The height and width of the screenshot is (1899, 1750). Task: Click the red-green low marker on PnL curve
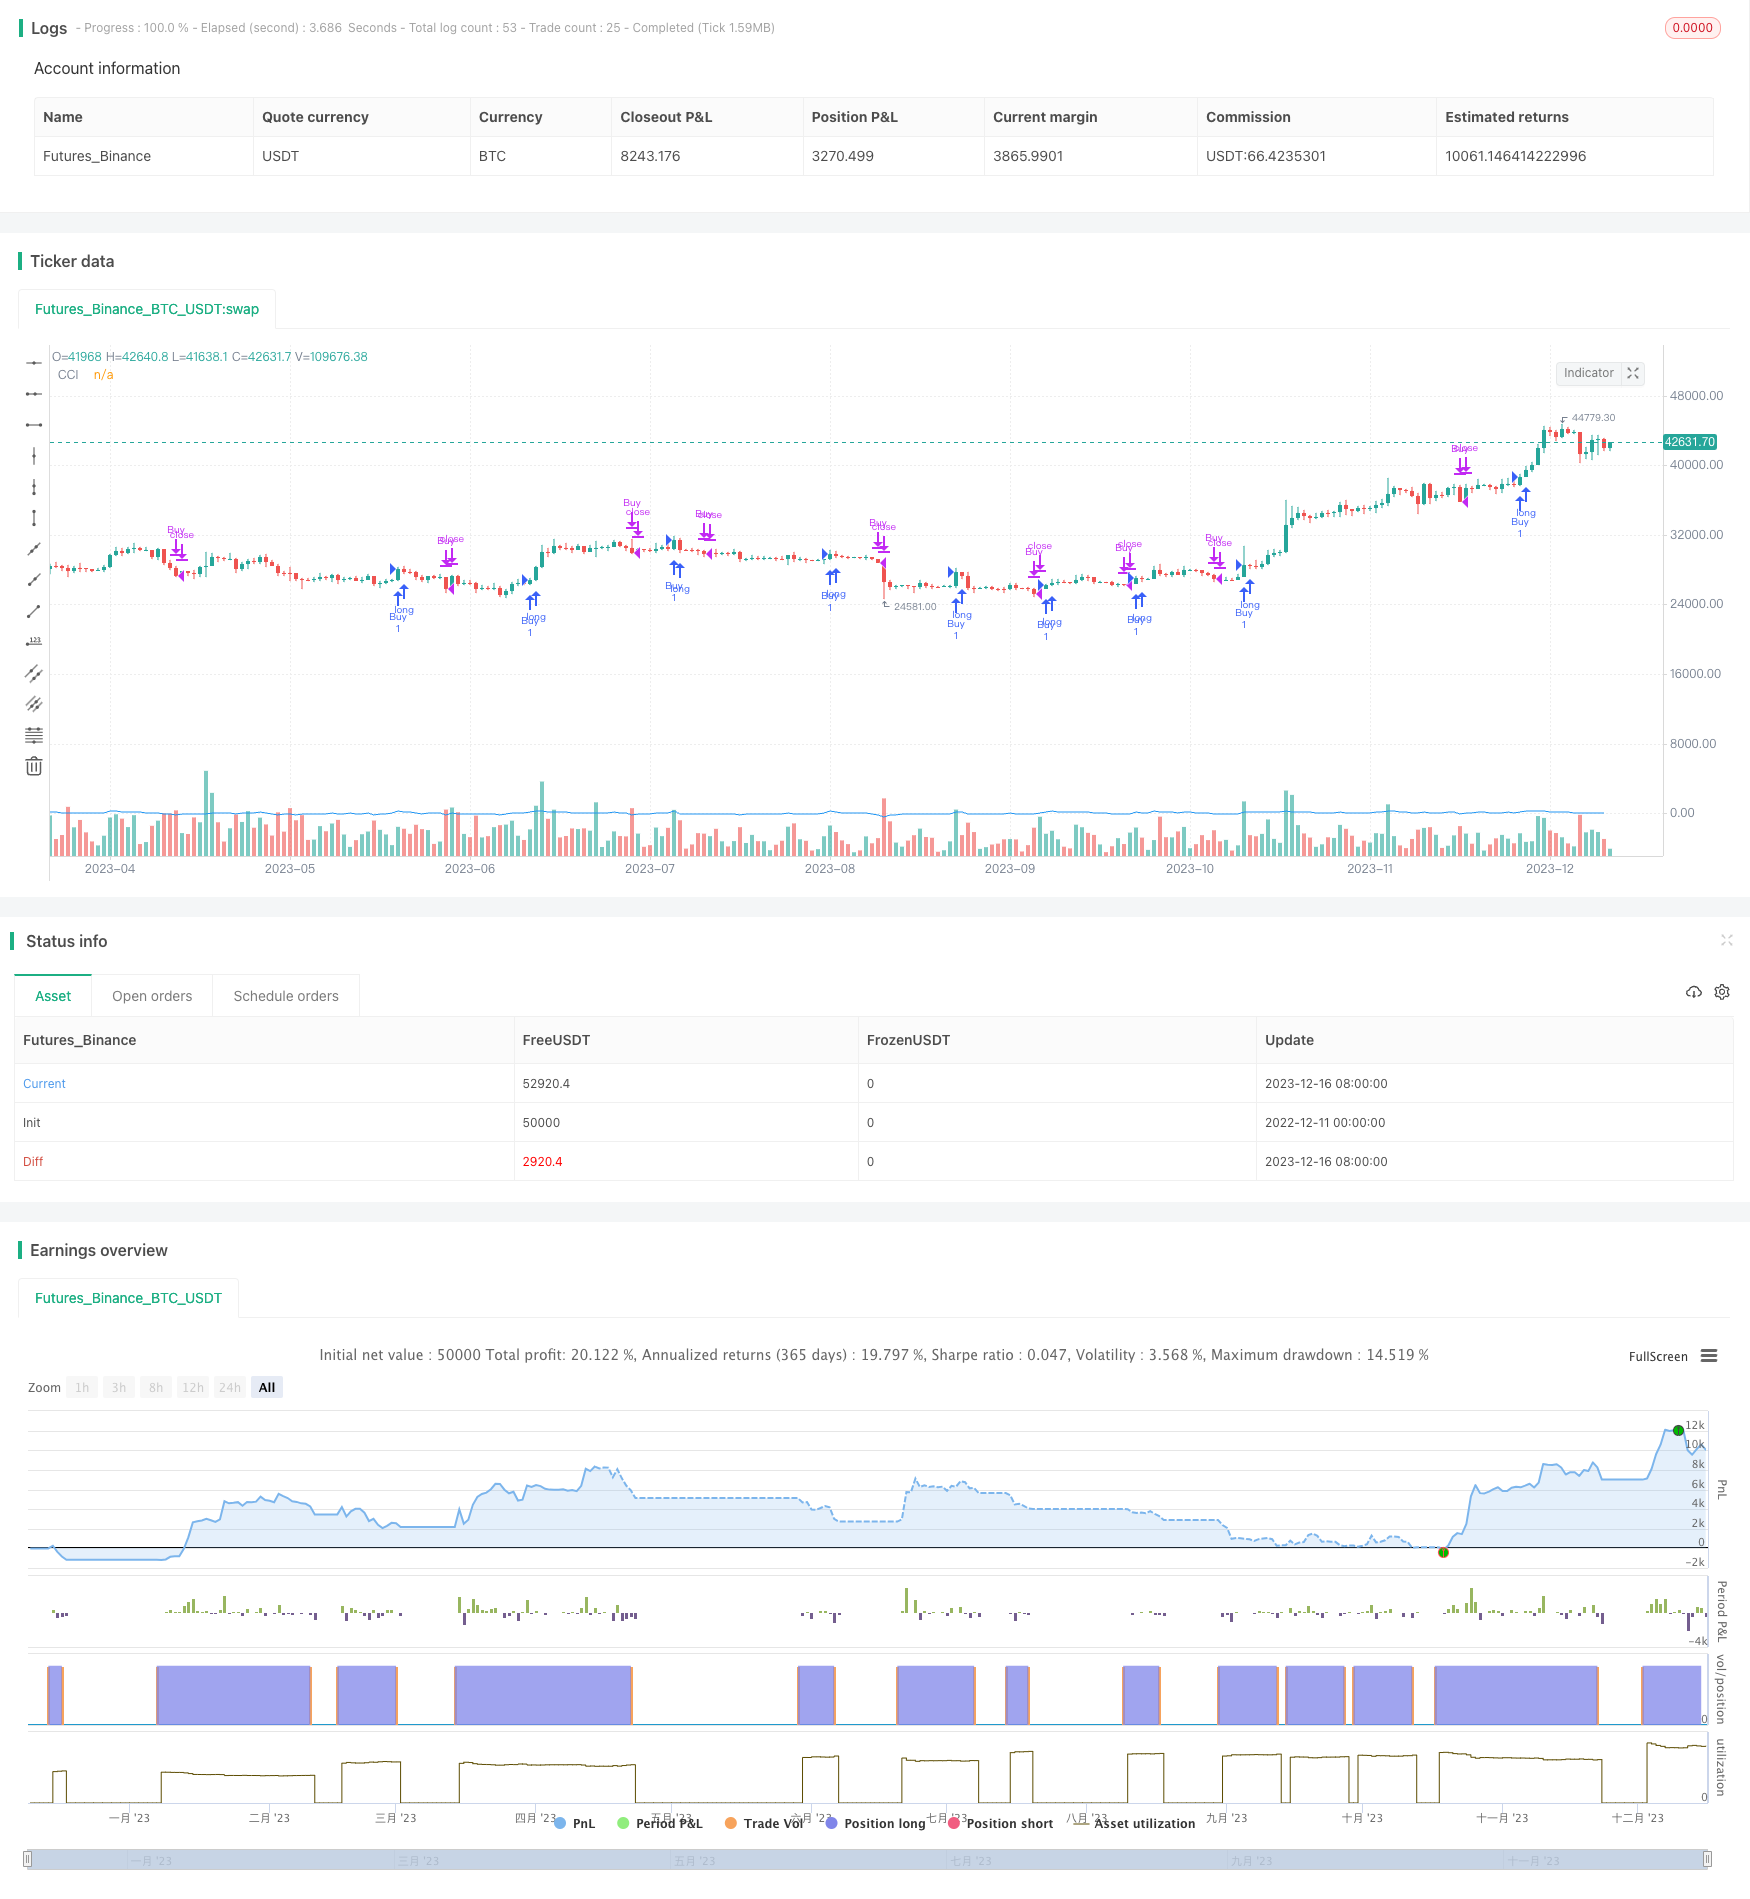tap(1443, 1552)
